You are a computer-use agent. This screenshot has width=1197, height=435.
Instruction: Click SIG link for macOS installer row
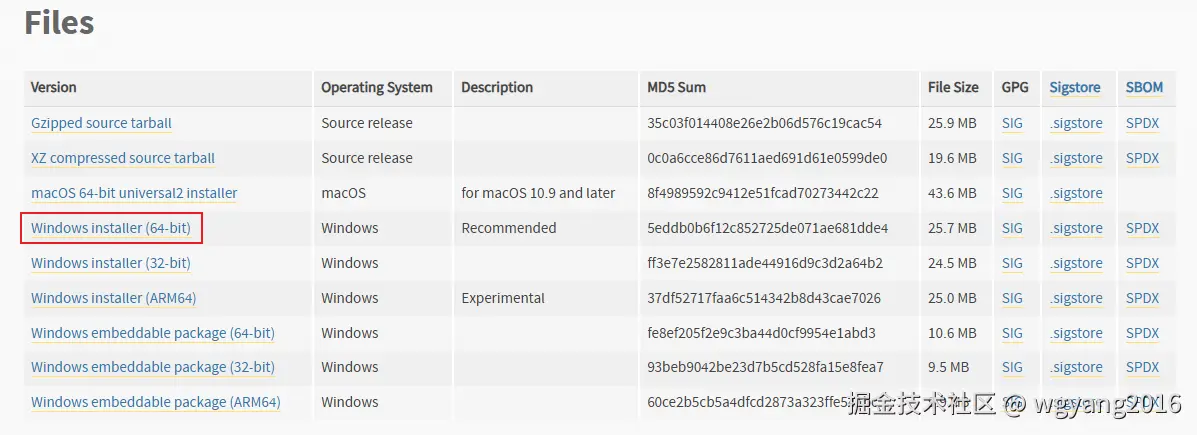tap(1012, 193)
